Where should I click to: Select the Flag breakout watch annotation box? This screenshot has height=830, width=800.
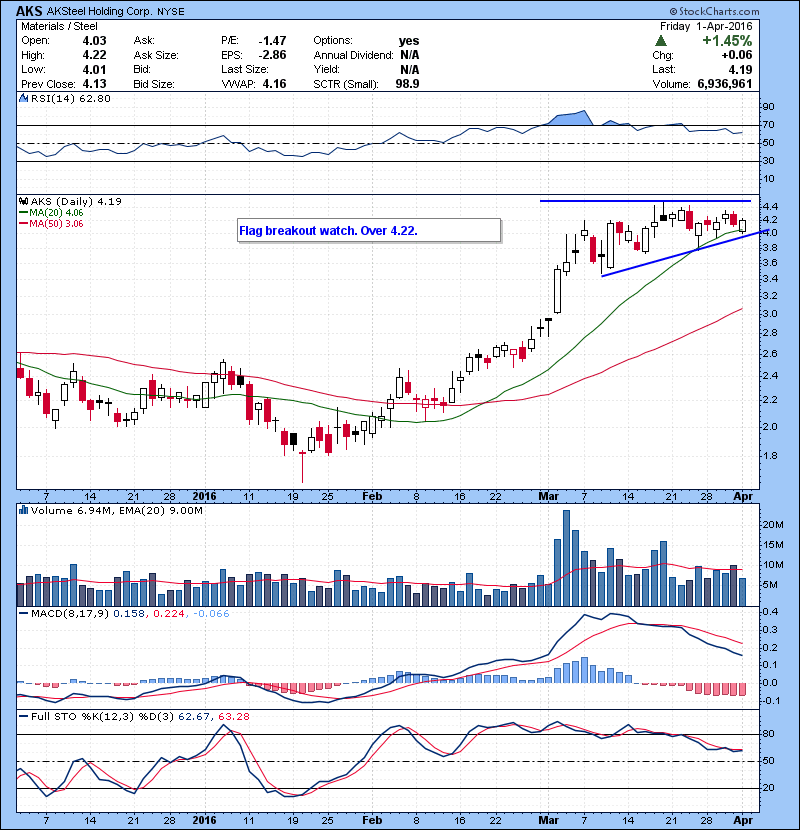click(x=369, y=231)
